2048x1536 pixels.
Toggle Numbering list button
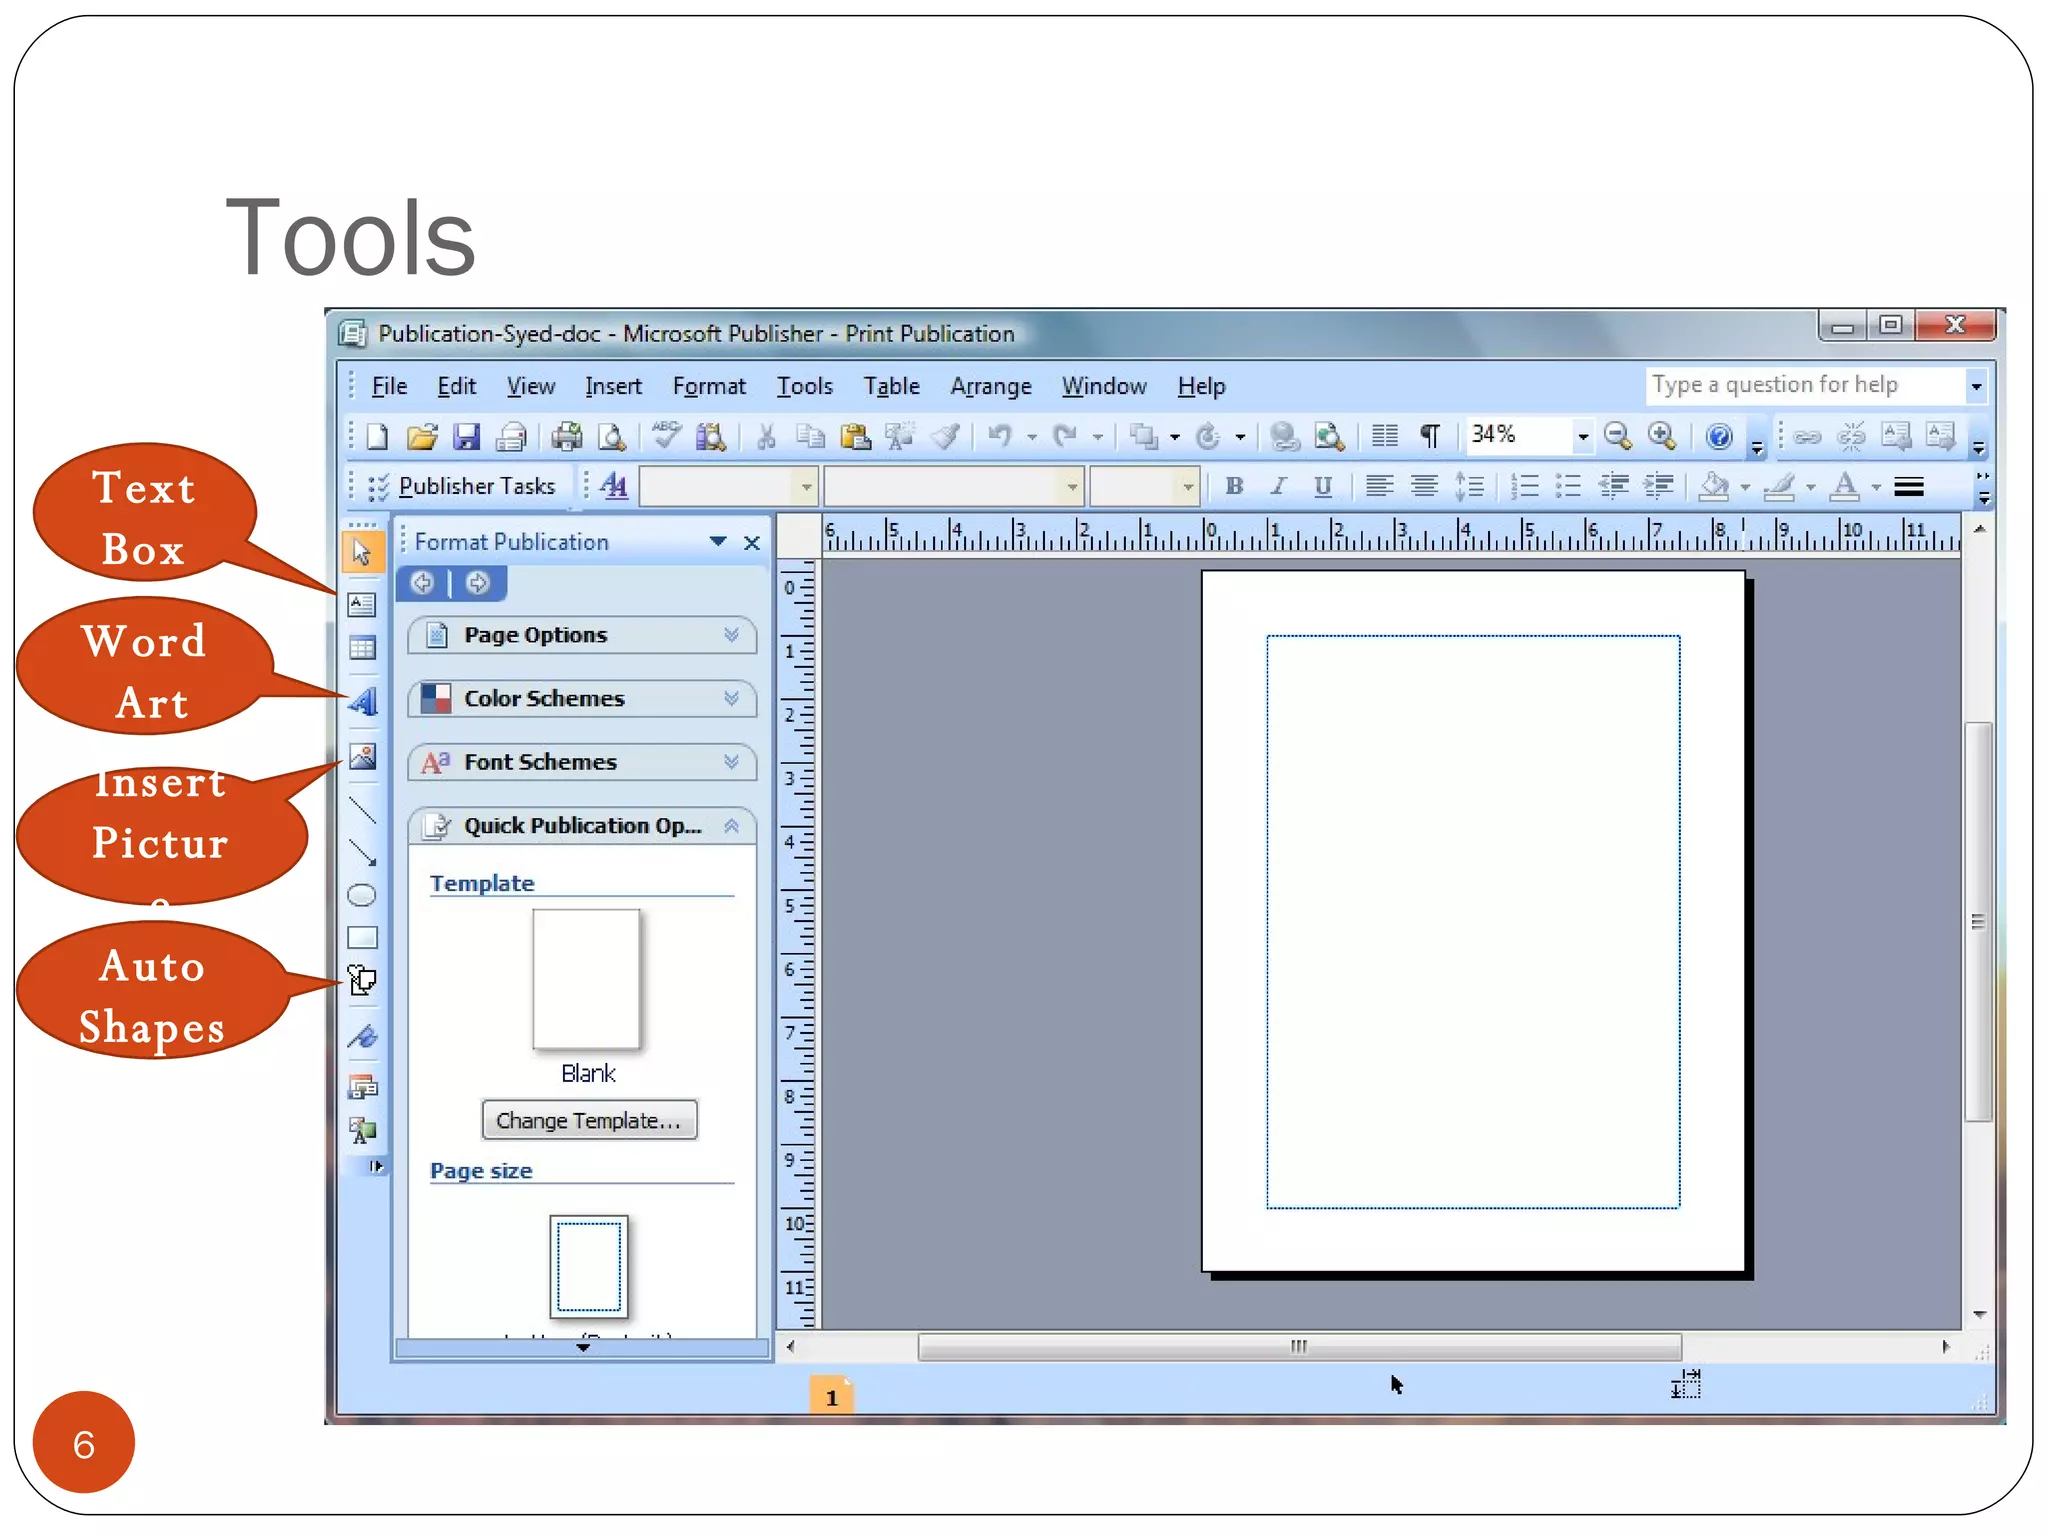click(x=1524, y=486)
